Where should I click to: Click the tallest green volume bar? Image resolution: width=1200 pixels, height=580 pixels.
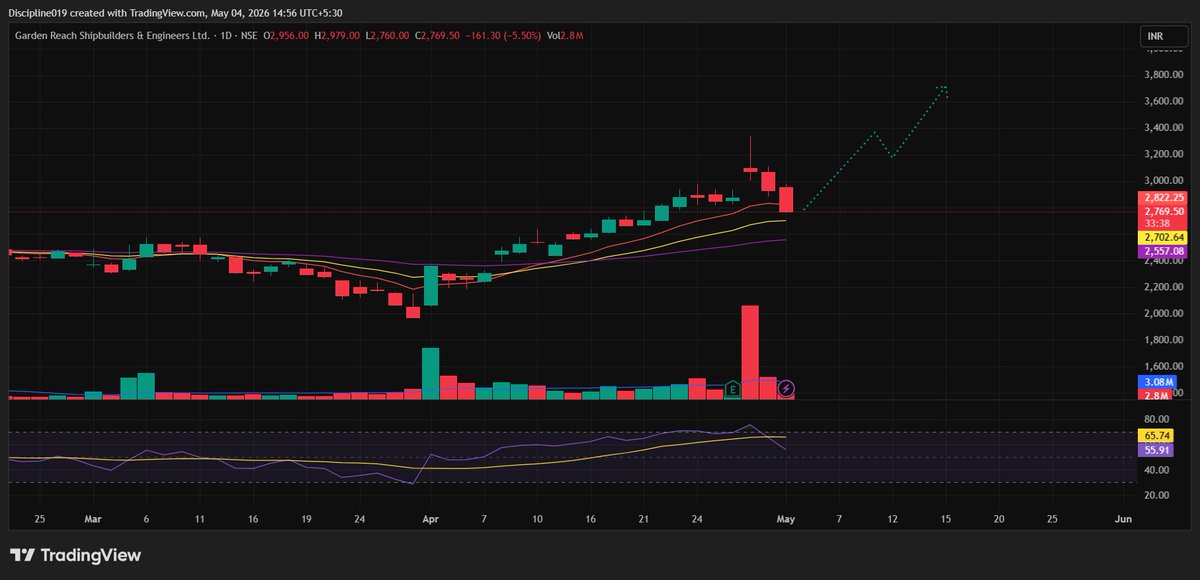[x=431, y=374]
